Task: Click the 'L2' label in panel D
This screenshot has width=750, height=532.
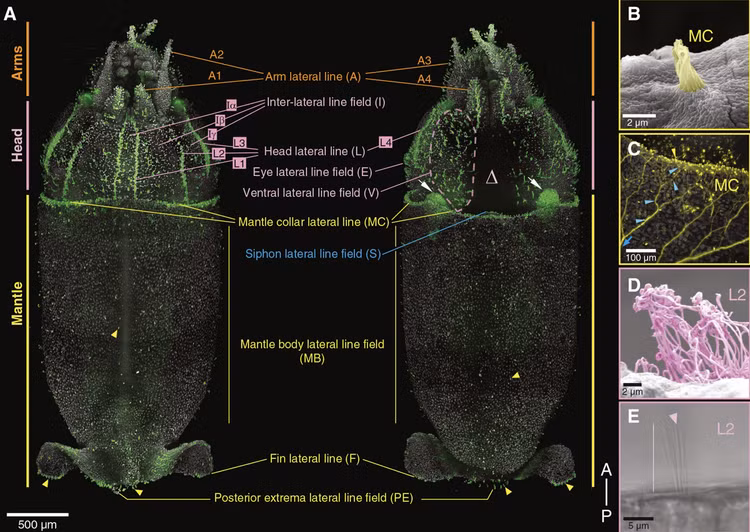Action: coord(737,295)
